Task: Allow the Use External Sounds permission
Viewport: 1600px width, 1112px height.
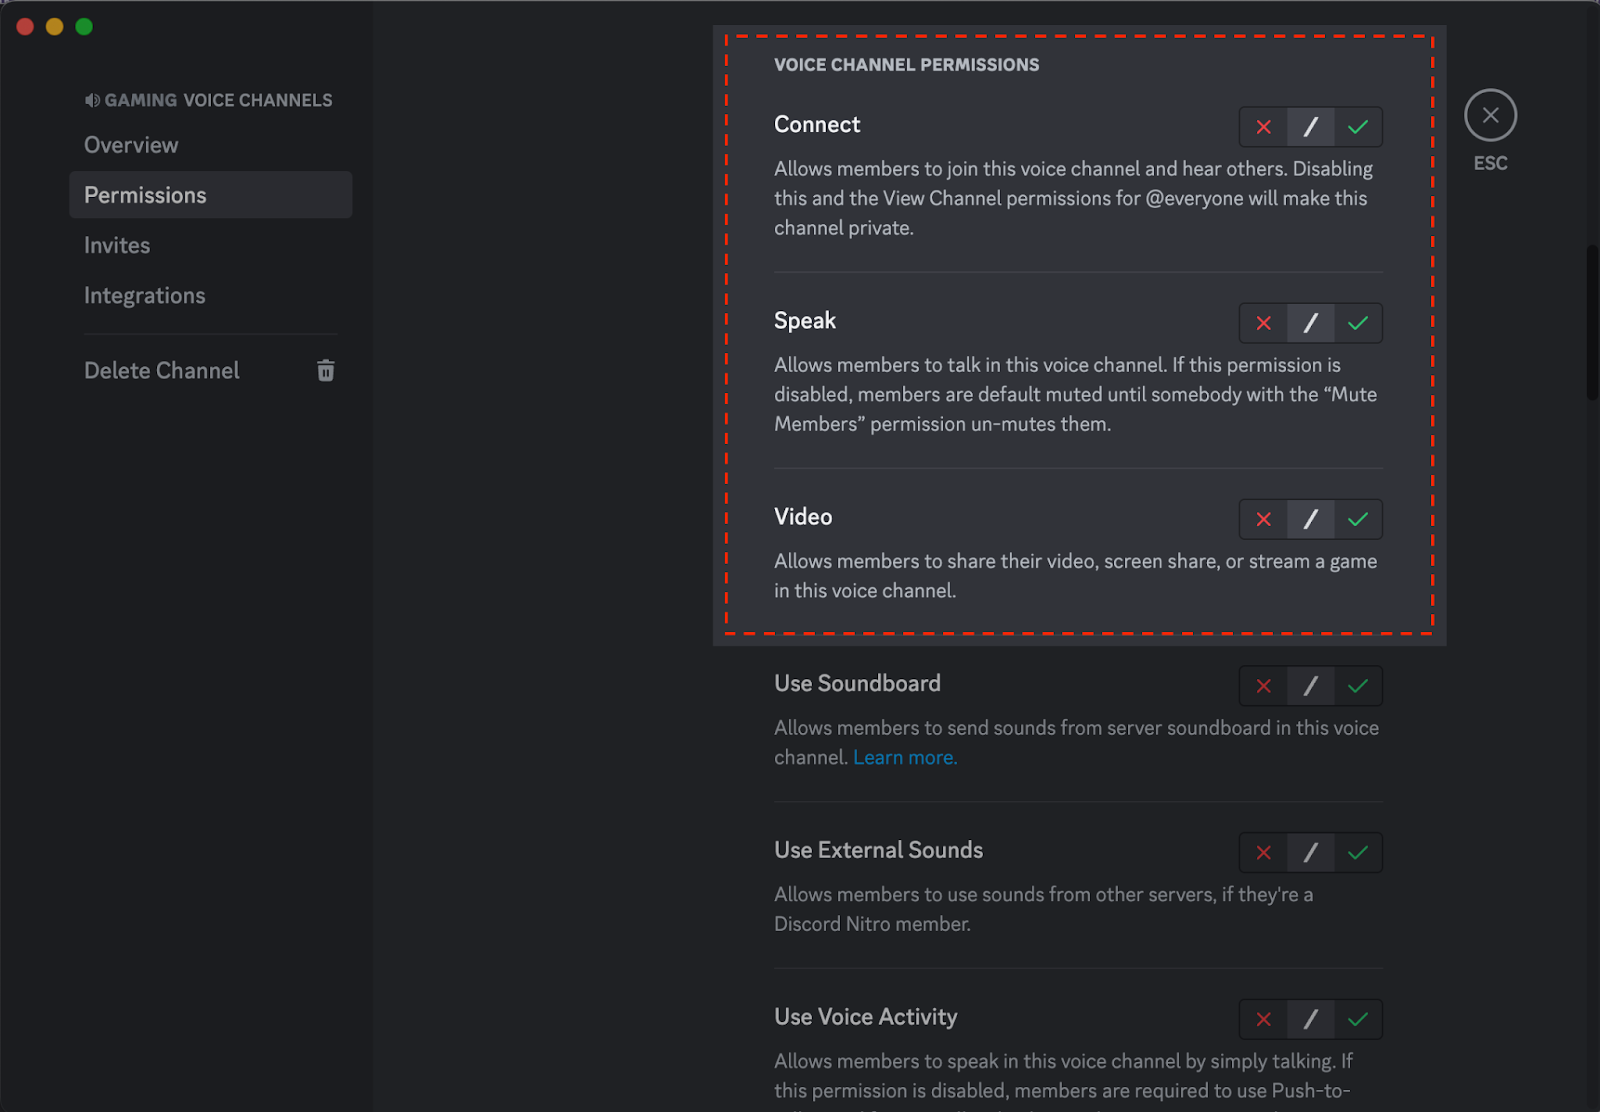Action: pos(1357,853)
